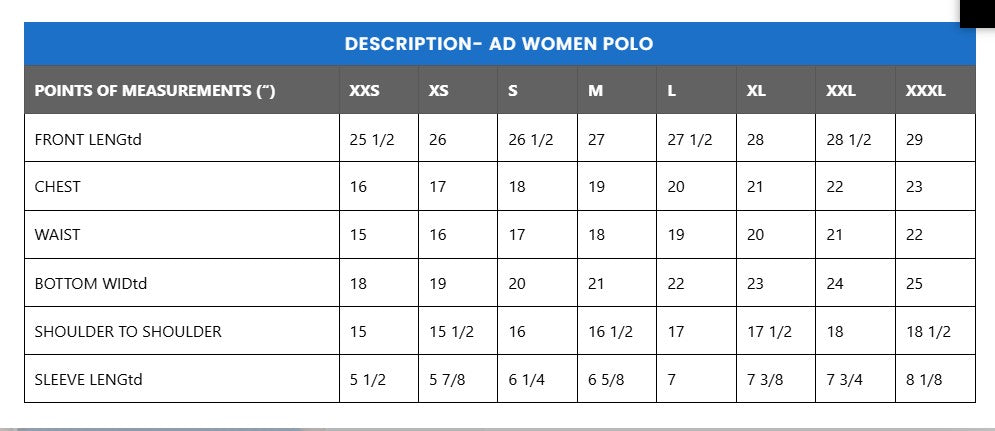Select the Bottom Width value for XXXL

[914, 283]
